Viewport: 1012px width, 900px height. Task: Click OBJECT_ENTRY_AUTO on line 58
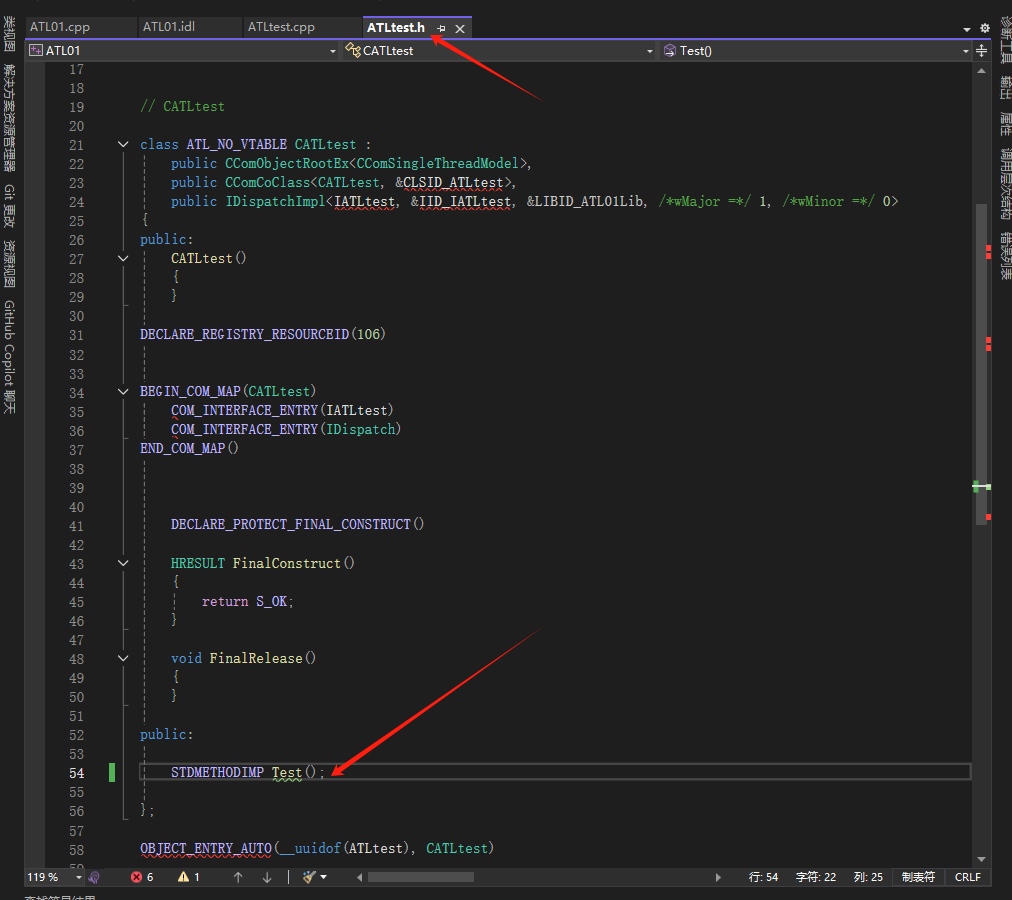(206, 848)
